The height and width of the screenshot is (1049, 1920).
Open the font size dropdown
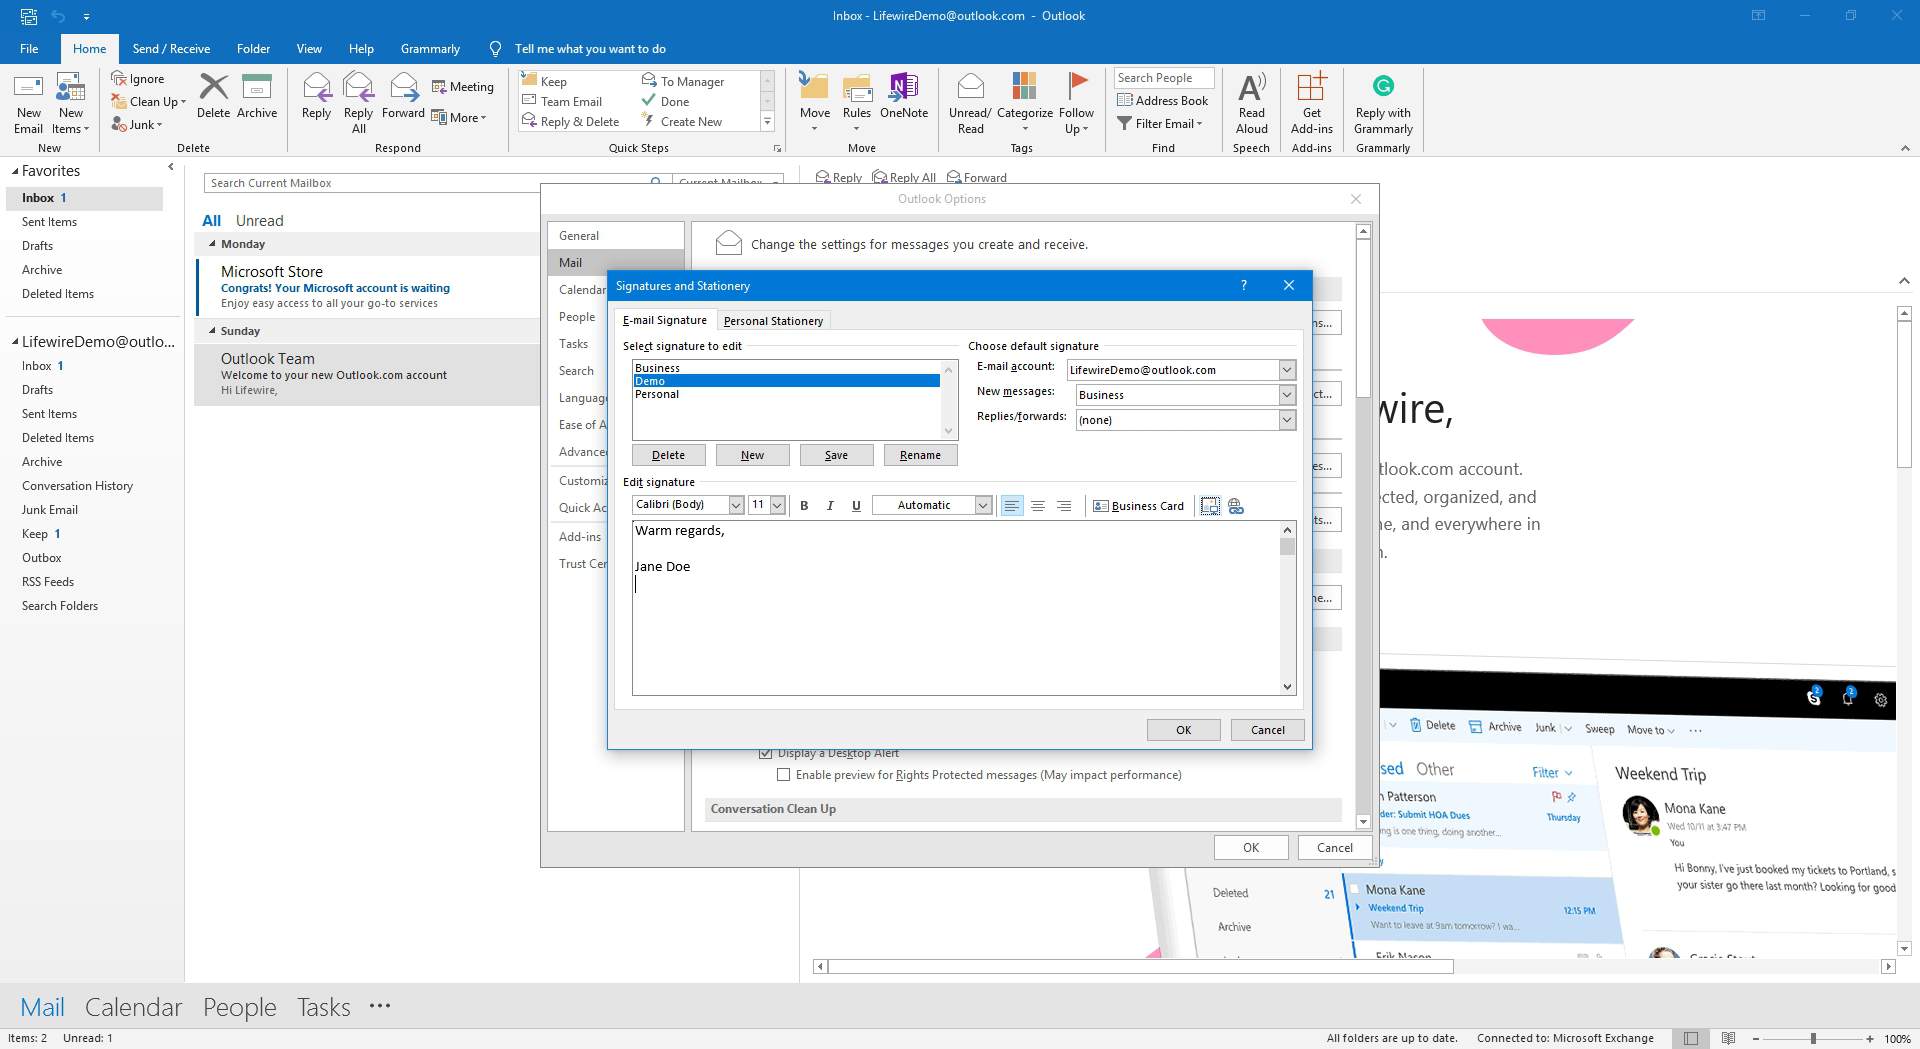pos(777,505)
